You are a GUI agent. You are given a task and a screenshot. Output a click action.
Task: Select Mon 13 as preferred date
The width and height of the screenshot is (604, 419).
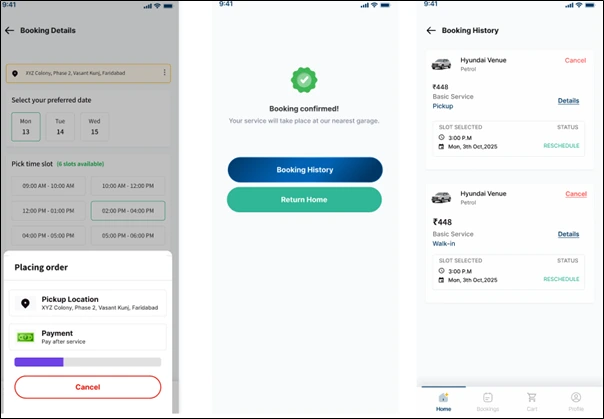pyautogui.click(x=26, y=127)
